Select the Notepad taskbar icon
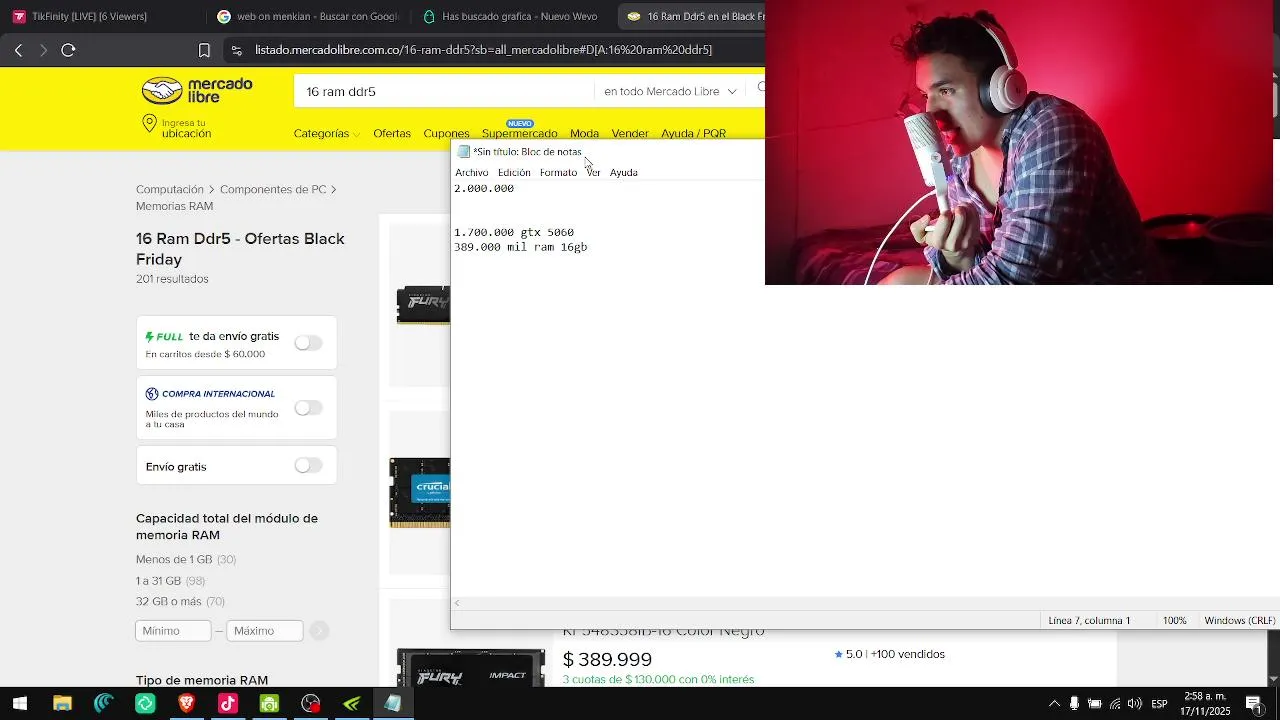 click(x=393, y=704)
